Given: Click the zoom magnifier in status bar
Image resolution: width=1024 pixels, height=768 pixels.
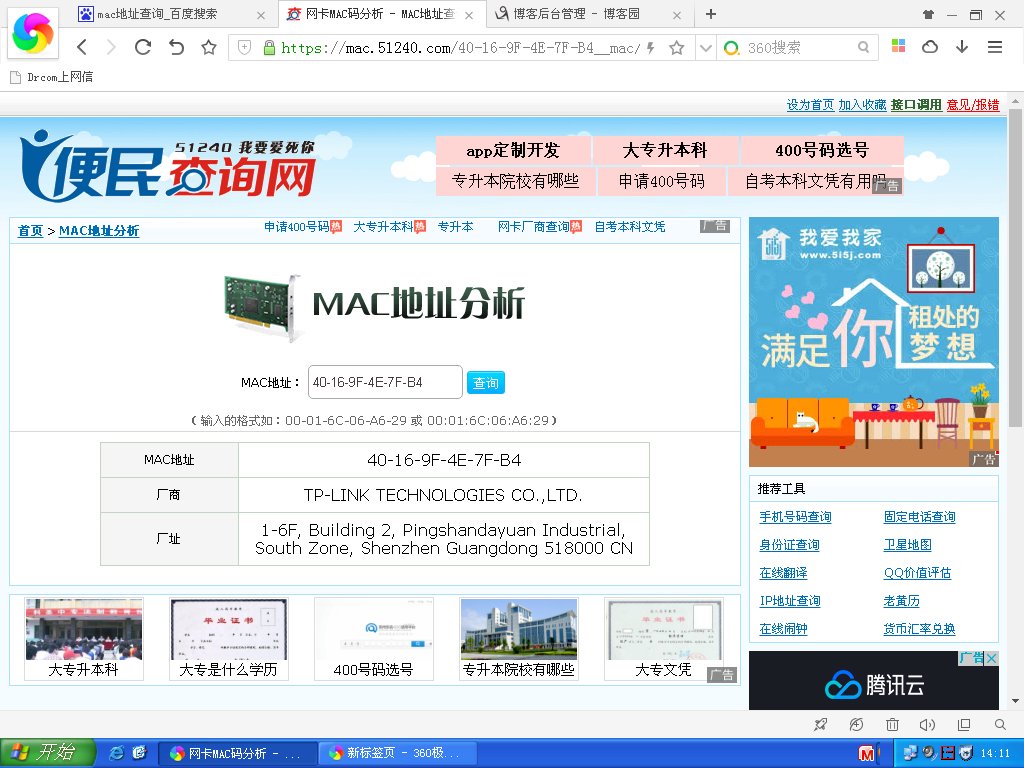Looking at the screenshot, I should (1000, 724).
